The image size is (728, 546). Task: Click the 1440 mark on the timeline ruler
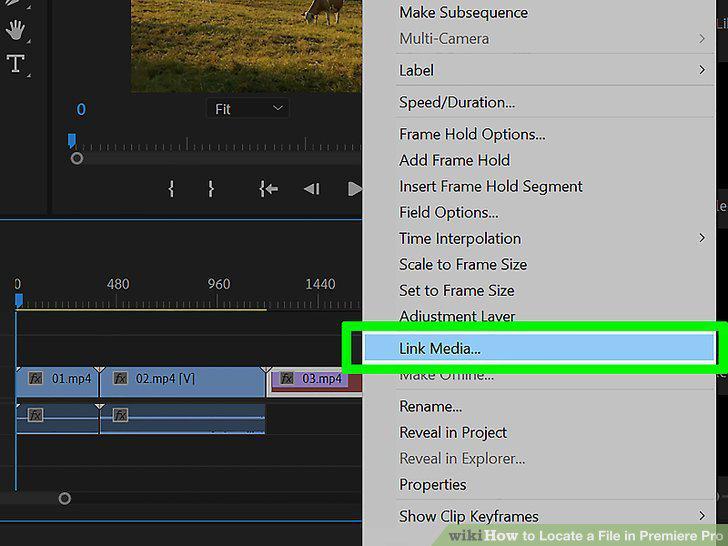(320, 284)
